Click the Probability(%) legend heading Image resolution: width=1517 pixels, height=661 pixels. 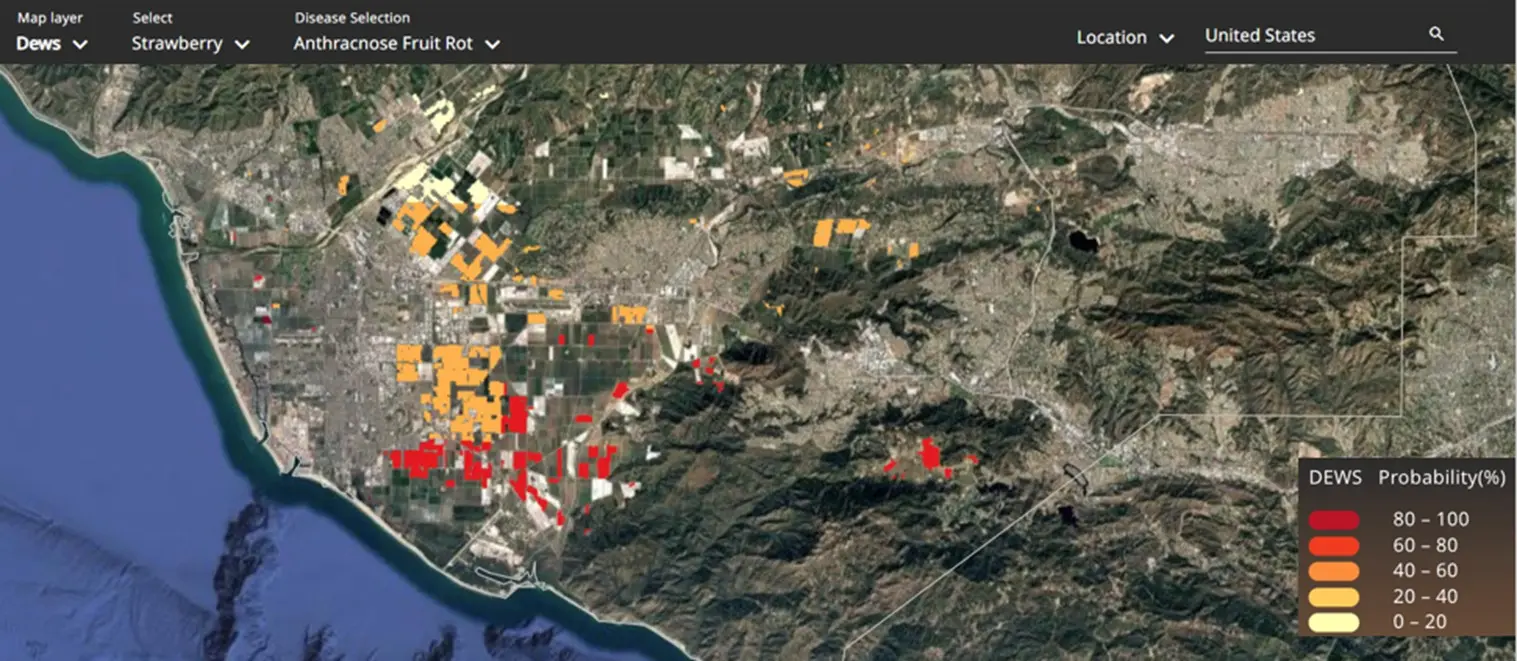click(x=1441, y=478)
